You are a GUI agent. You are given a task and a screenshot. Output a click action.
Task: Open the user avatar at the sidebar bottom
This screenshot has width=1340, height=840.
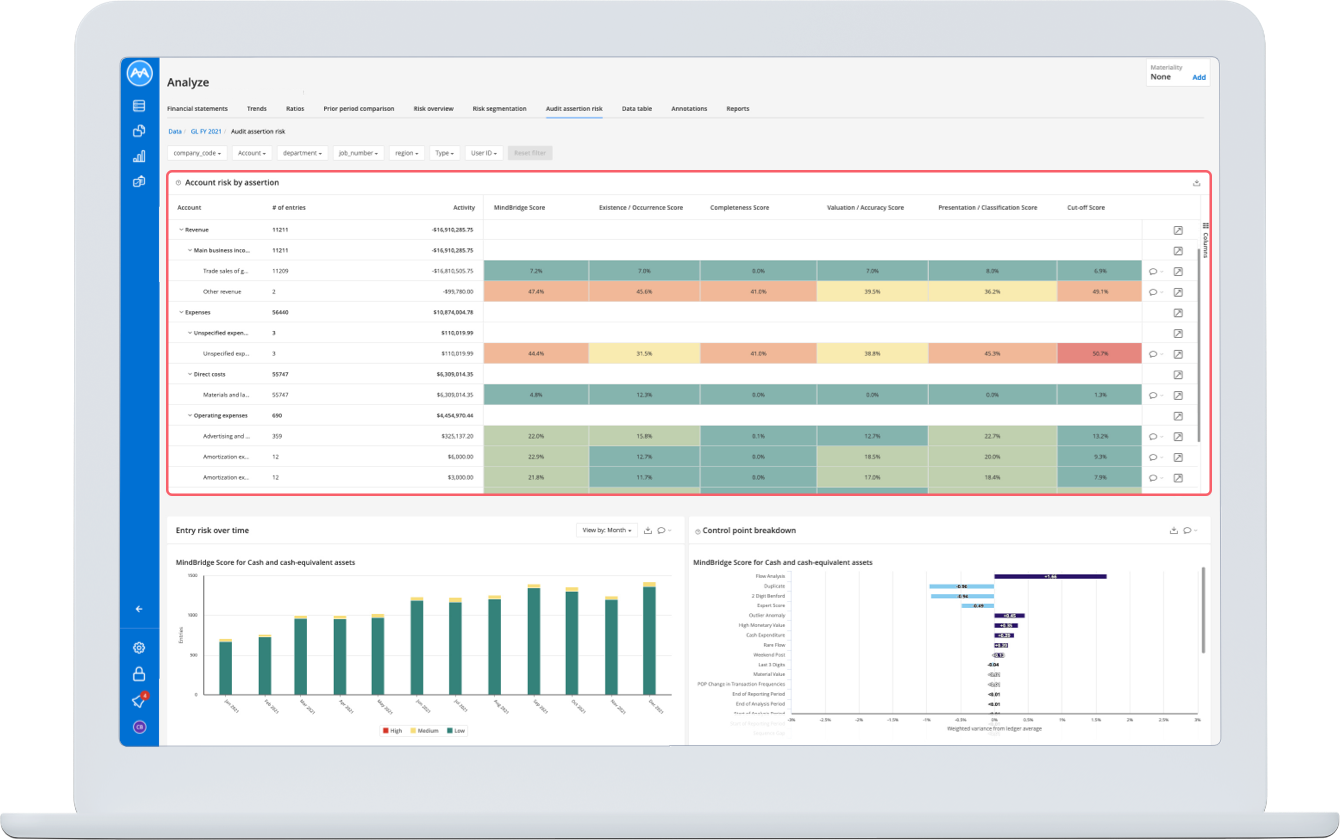point(139,727)
